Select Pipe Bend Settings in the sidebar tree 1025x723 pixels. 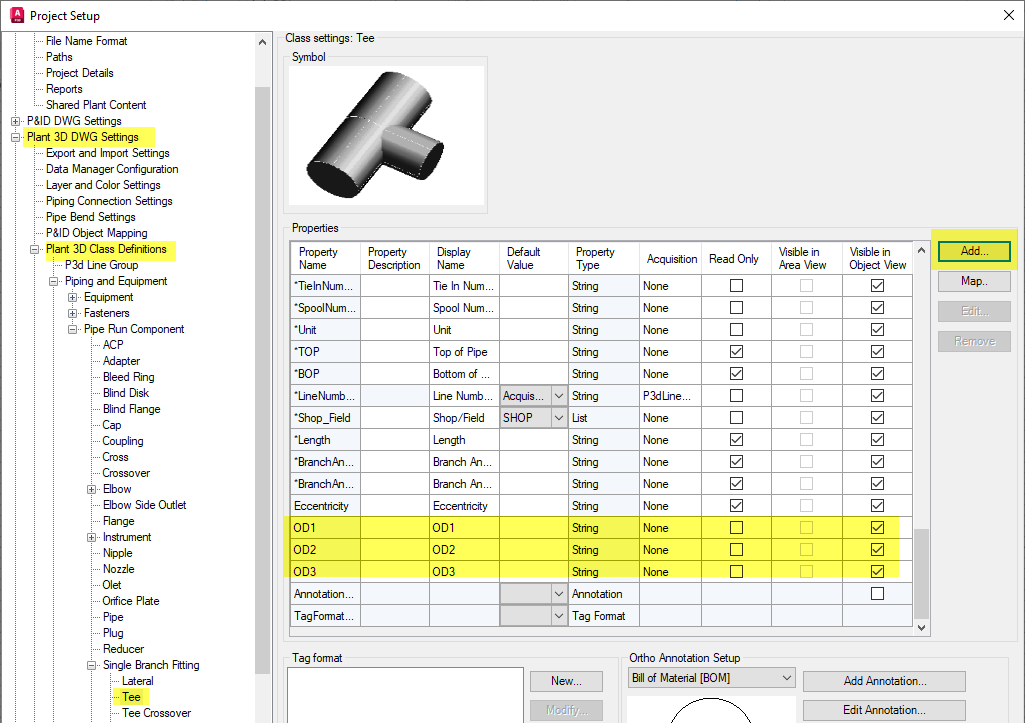point(89,216)
